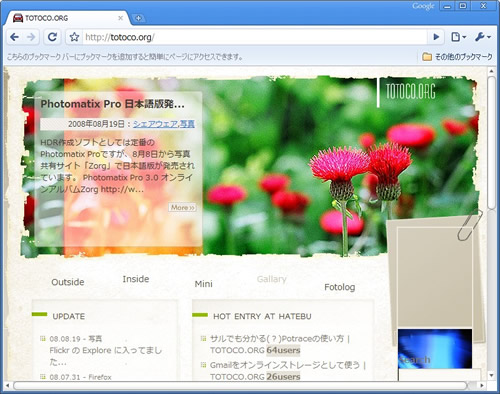Select the TOTOCO.ORG browser tab
The height and width of the screenshot is (394, 500).
click(x=67, y=18)
